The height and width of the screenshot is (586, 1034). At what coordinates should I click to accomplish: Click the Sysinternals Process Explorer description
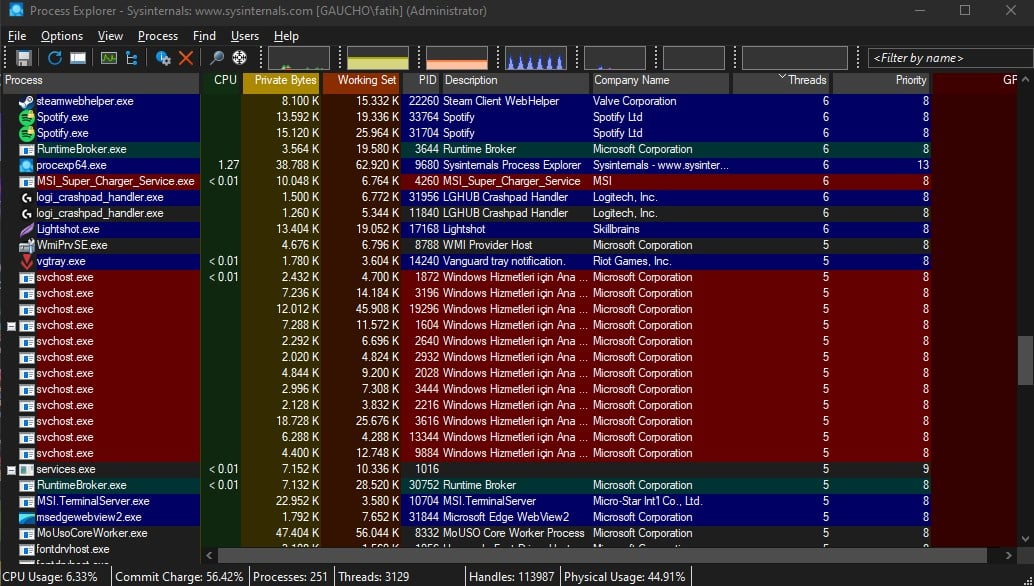[x=512, y=165]
